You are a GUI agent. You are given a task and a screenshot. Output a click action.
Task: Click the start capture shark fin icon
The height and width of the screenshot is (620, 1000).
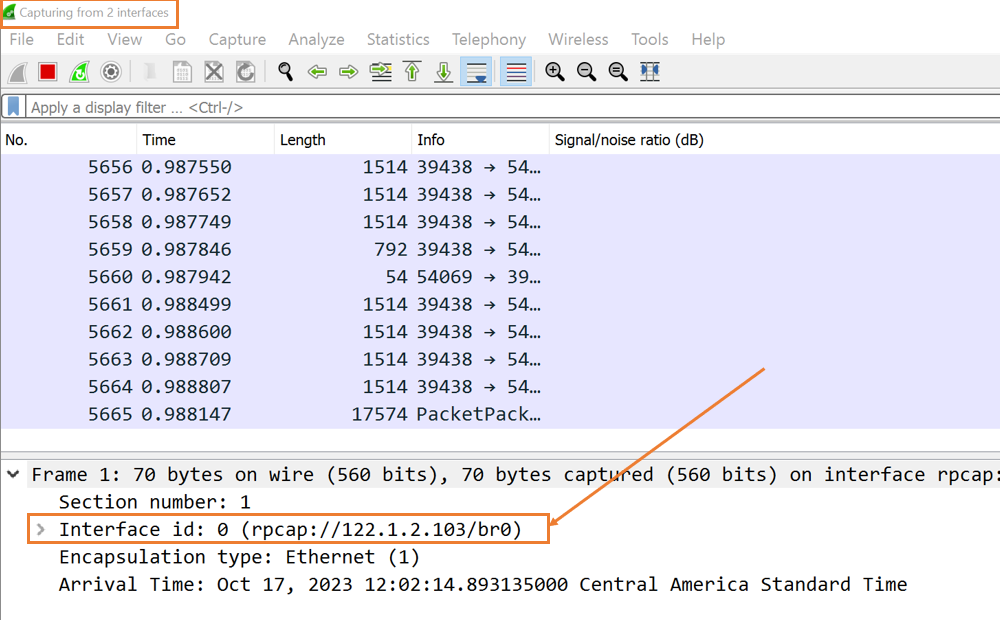coord(18,72)
